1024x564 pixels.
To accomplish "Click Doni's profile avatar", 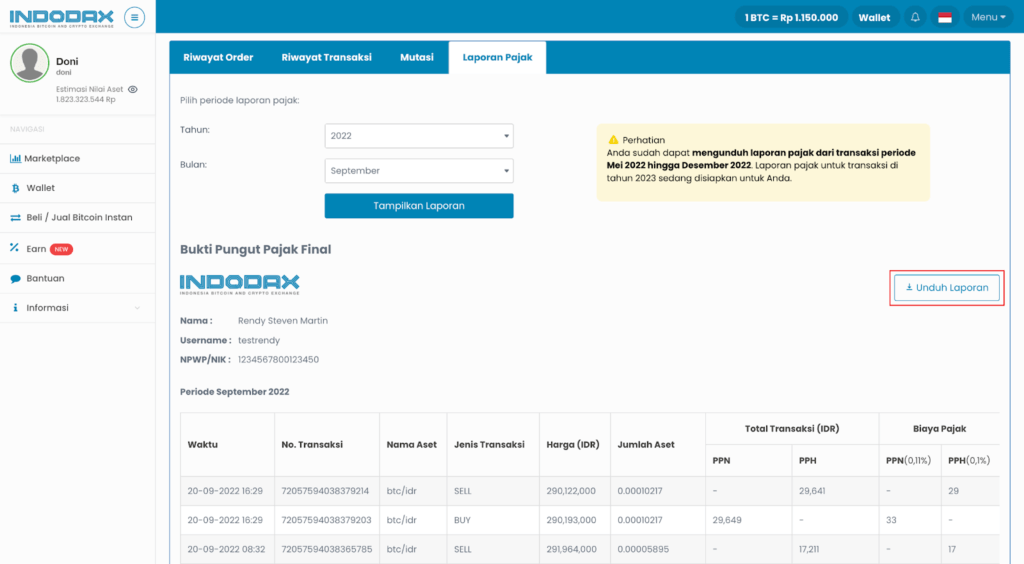I will click(x=29, y=63).
